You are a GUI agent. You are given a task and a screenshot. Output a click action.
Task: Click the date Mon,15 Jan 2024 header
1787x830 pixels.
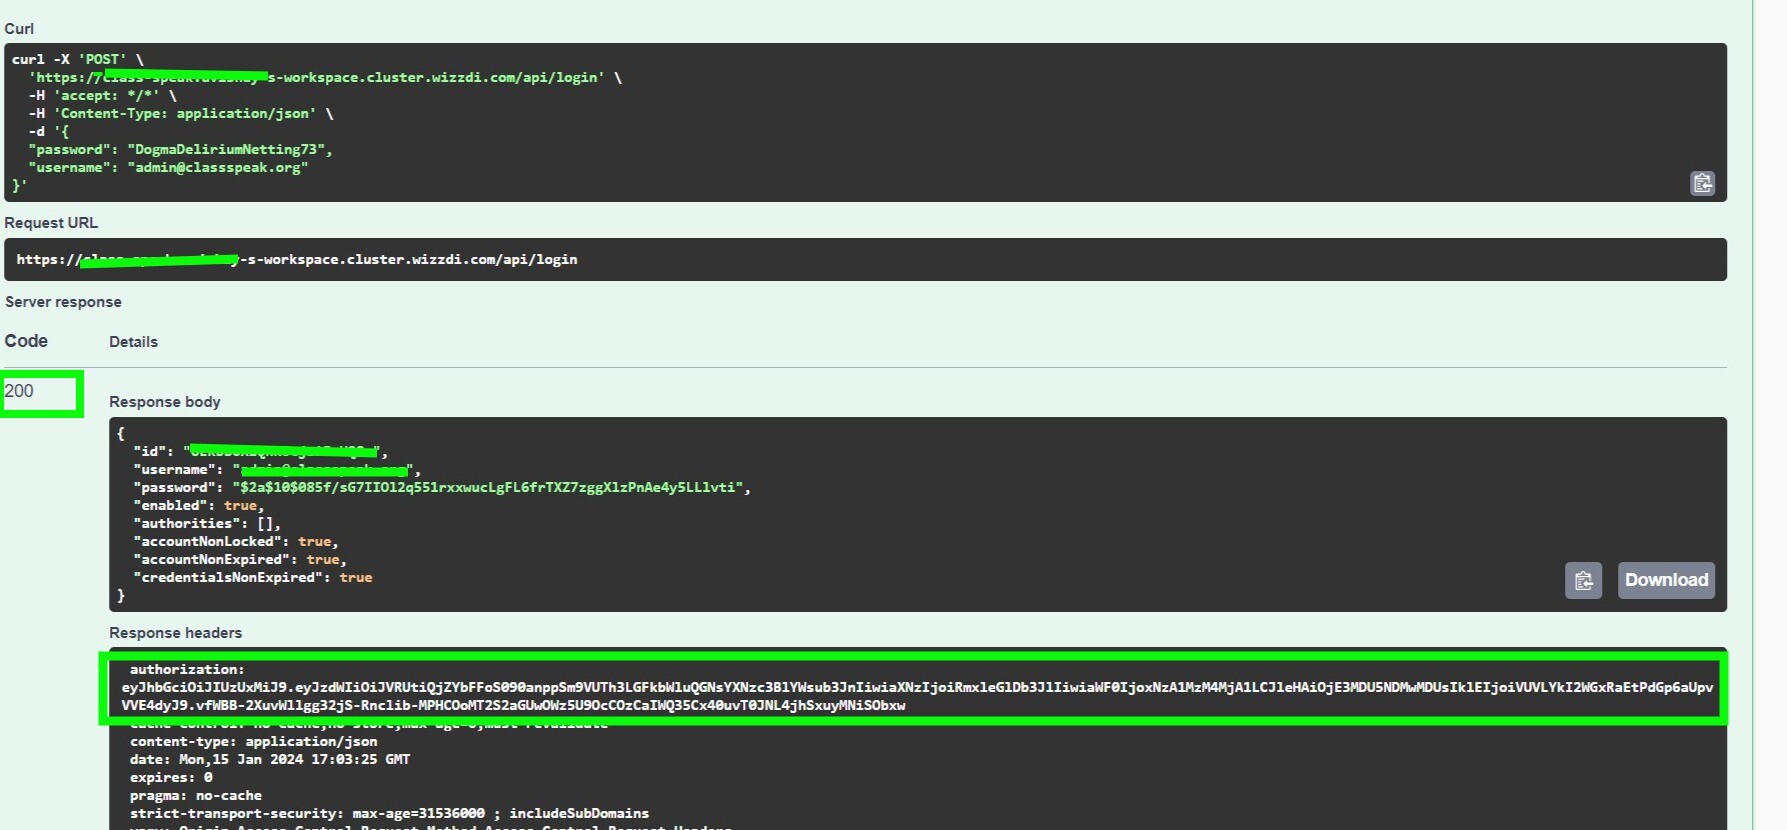point(270,759)
